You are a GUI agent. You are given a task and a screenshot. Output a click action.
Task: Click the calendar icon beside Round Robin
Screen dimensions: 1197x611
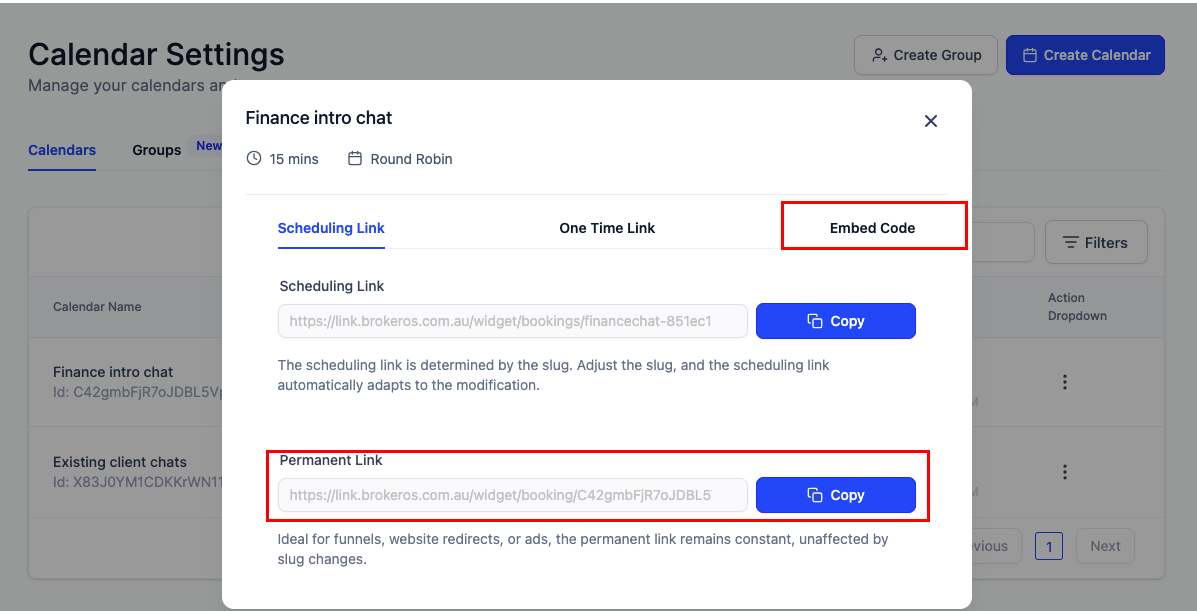[x=355, y=158]
